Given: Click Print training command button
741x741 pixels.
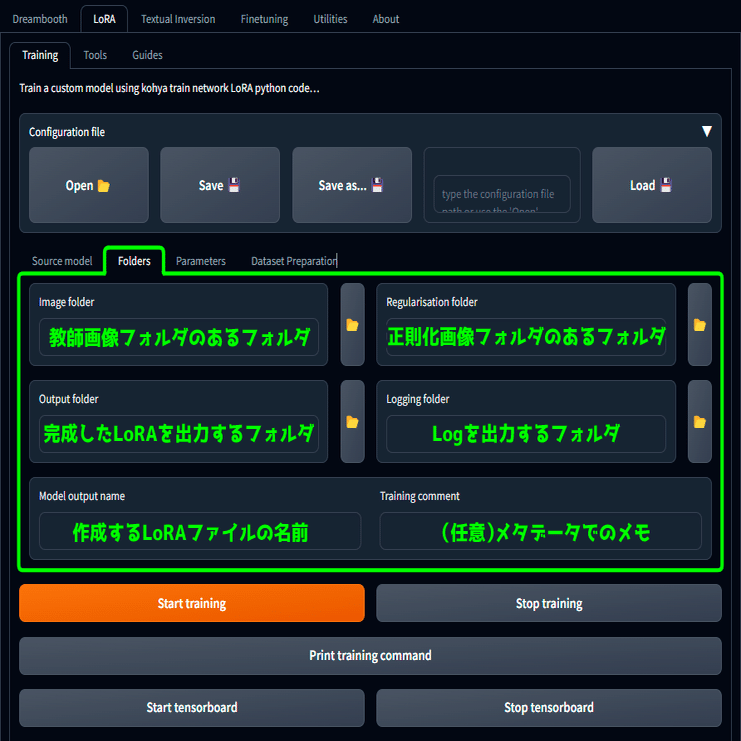Looking at the screenshot, I should (x=370, y=655).
